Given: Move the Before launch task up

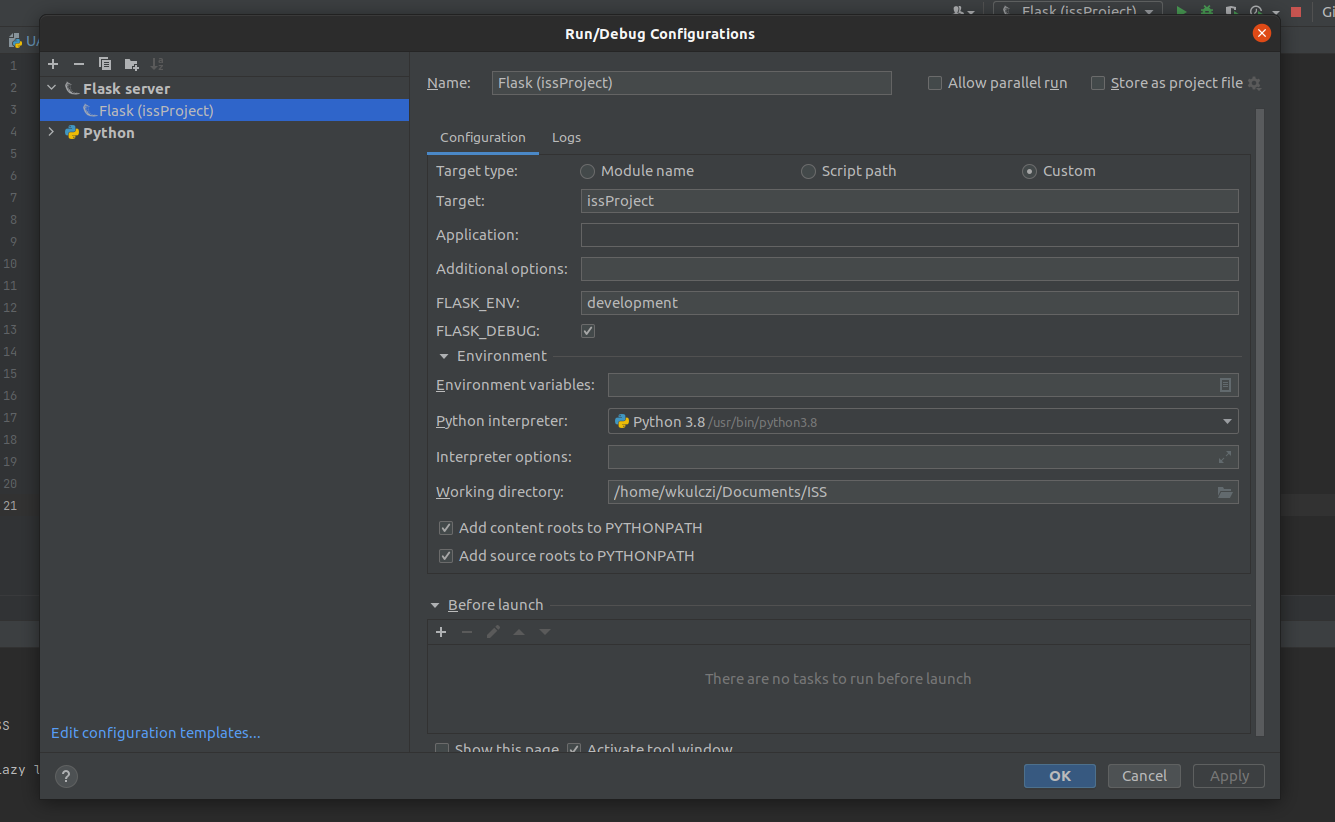Looking at the screenshot, I should pyautogui.click(x=519, y=632).
